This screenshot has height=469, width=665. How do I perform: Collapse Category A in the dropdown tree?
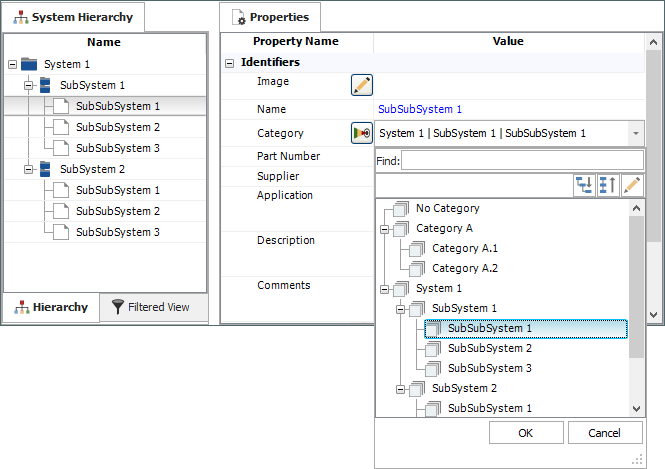(385, 229)
